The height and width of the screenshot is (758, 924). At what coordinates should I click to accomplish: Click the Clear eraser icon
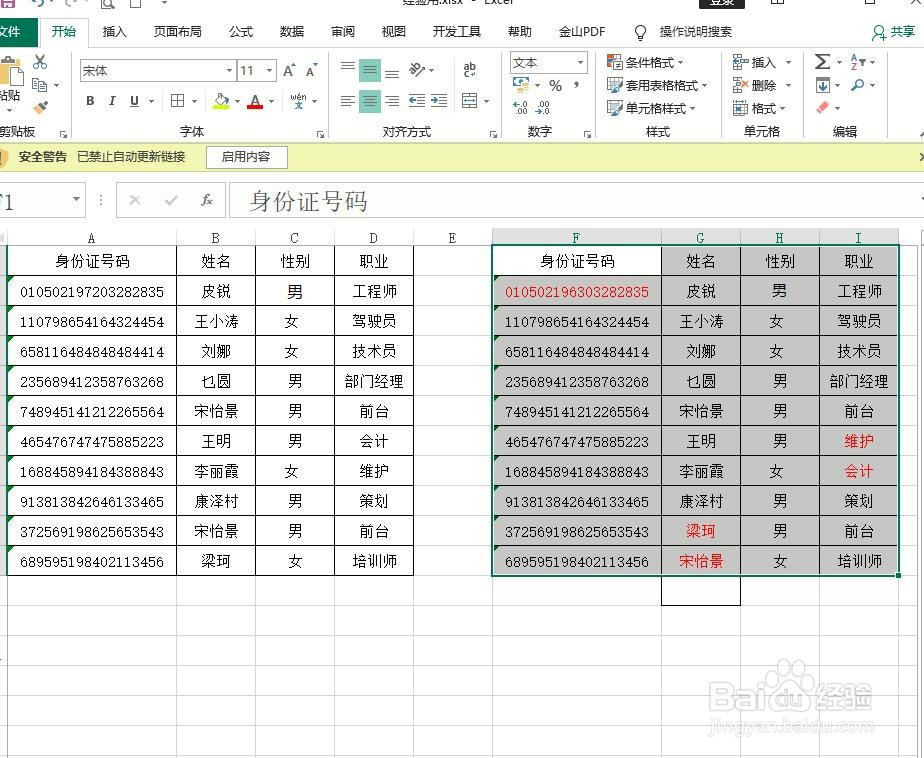pos(823,107)
